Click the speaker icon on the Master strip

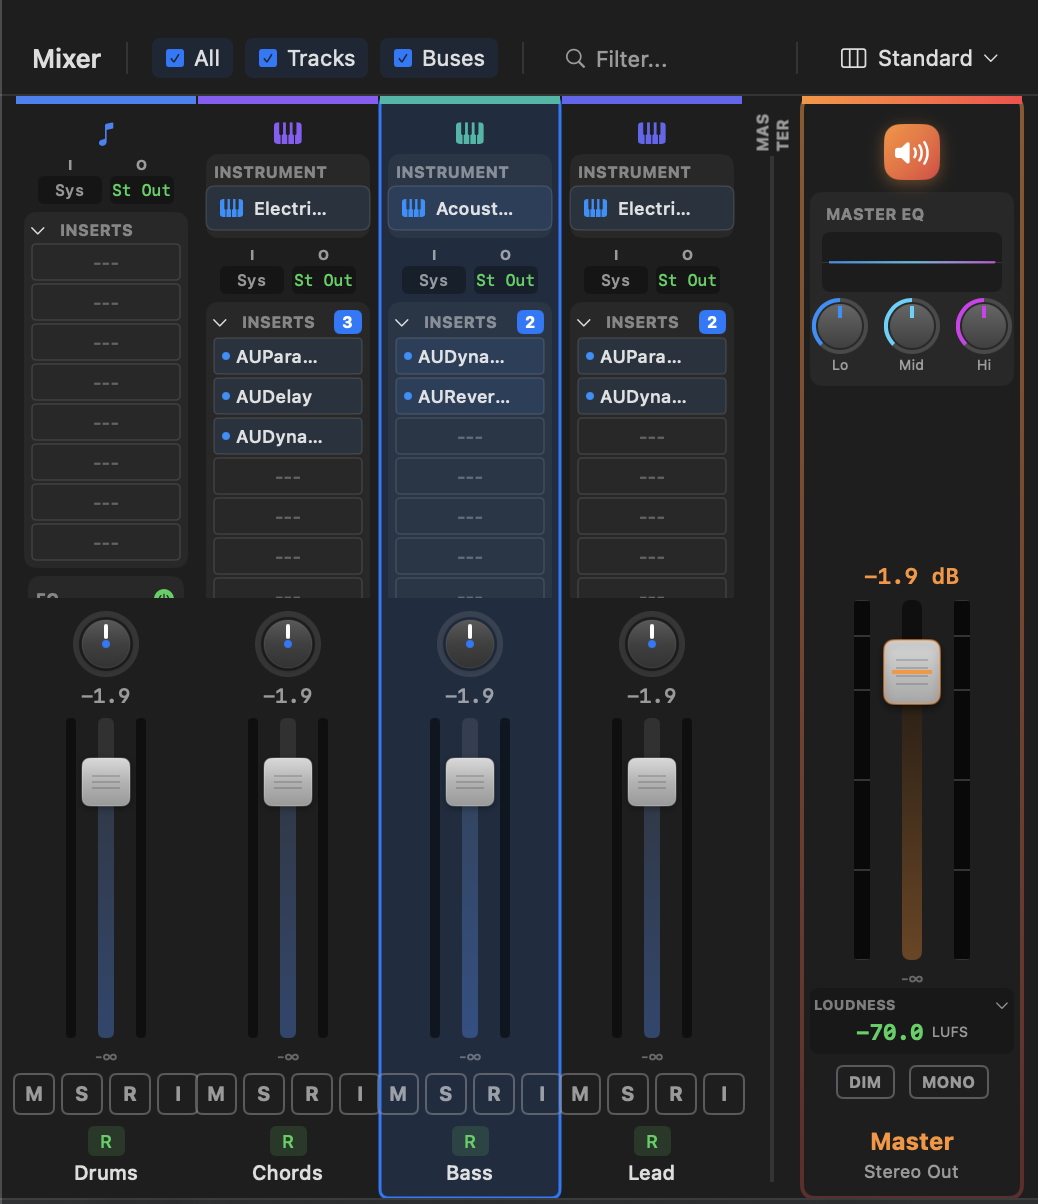(x=911, y=152)
